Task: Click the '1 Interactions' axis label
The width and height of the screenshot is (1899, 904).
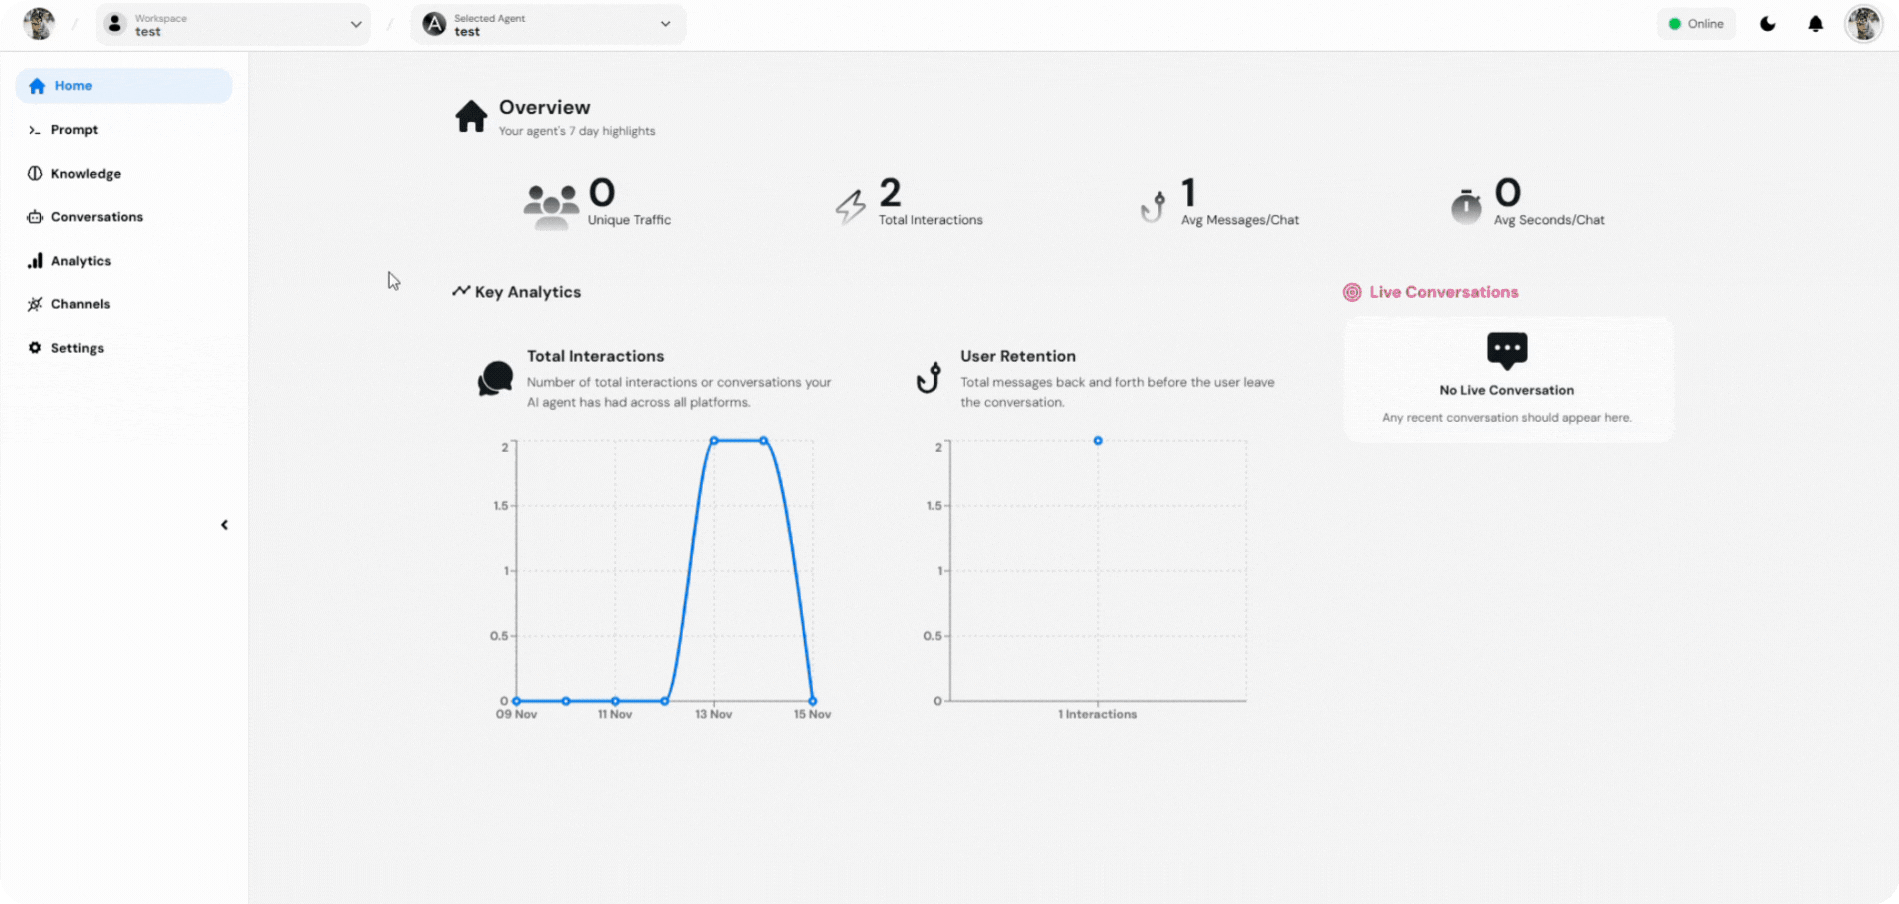Action: [x=1098, y=714]
